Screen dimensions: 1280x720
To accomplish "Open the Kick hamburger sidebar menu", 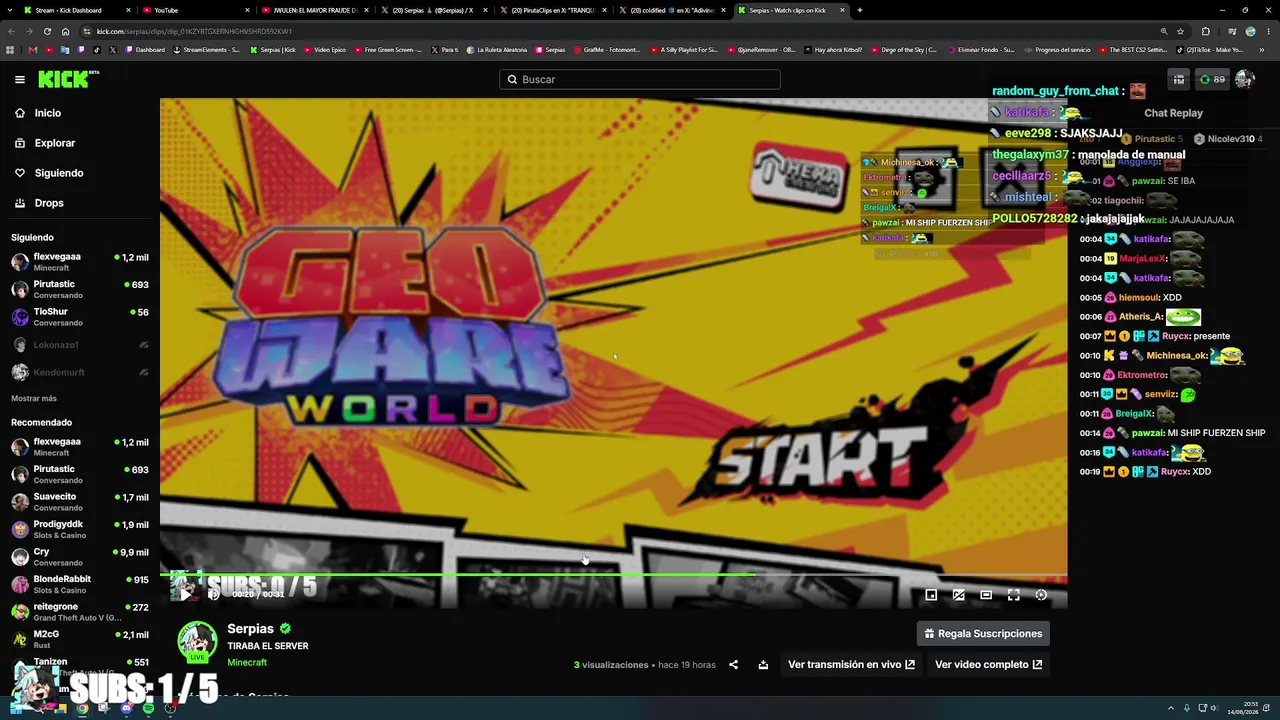I will (20, 79).
